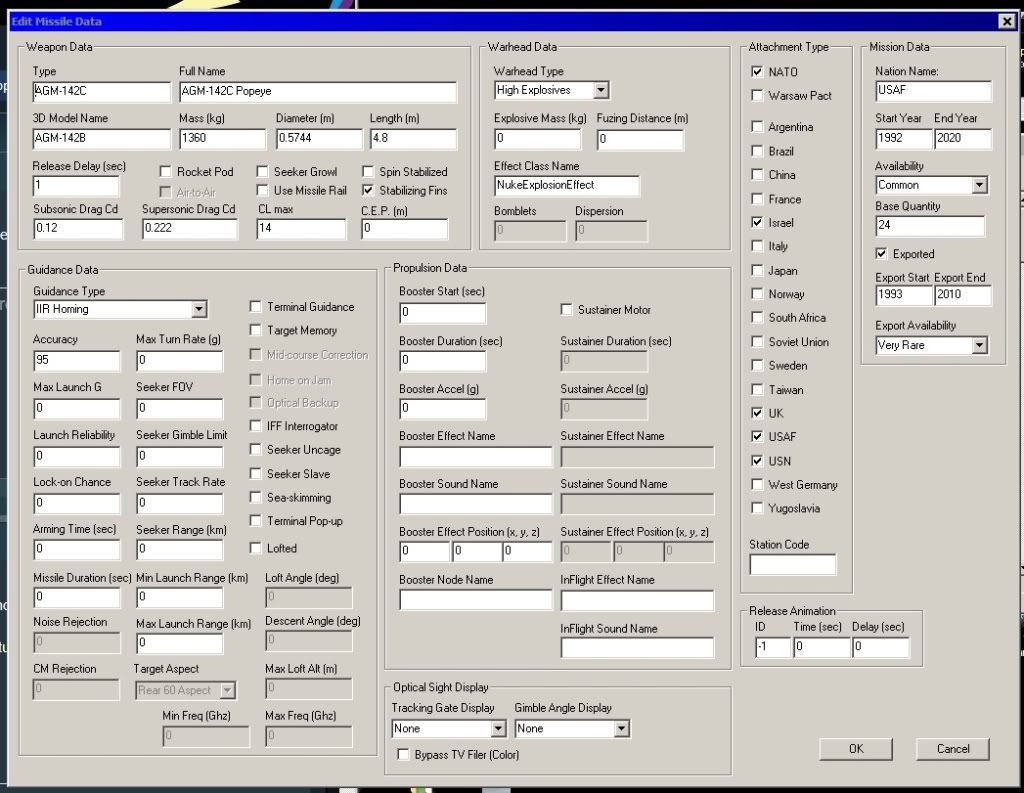Viewport: 1024px width, 793px height.
Task: Open the Availability dropdown
Action: click(979, 185)
